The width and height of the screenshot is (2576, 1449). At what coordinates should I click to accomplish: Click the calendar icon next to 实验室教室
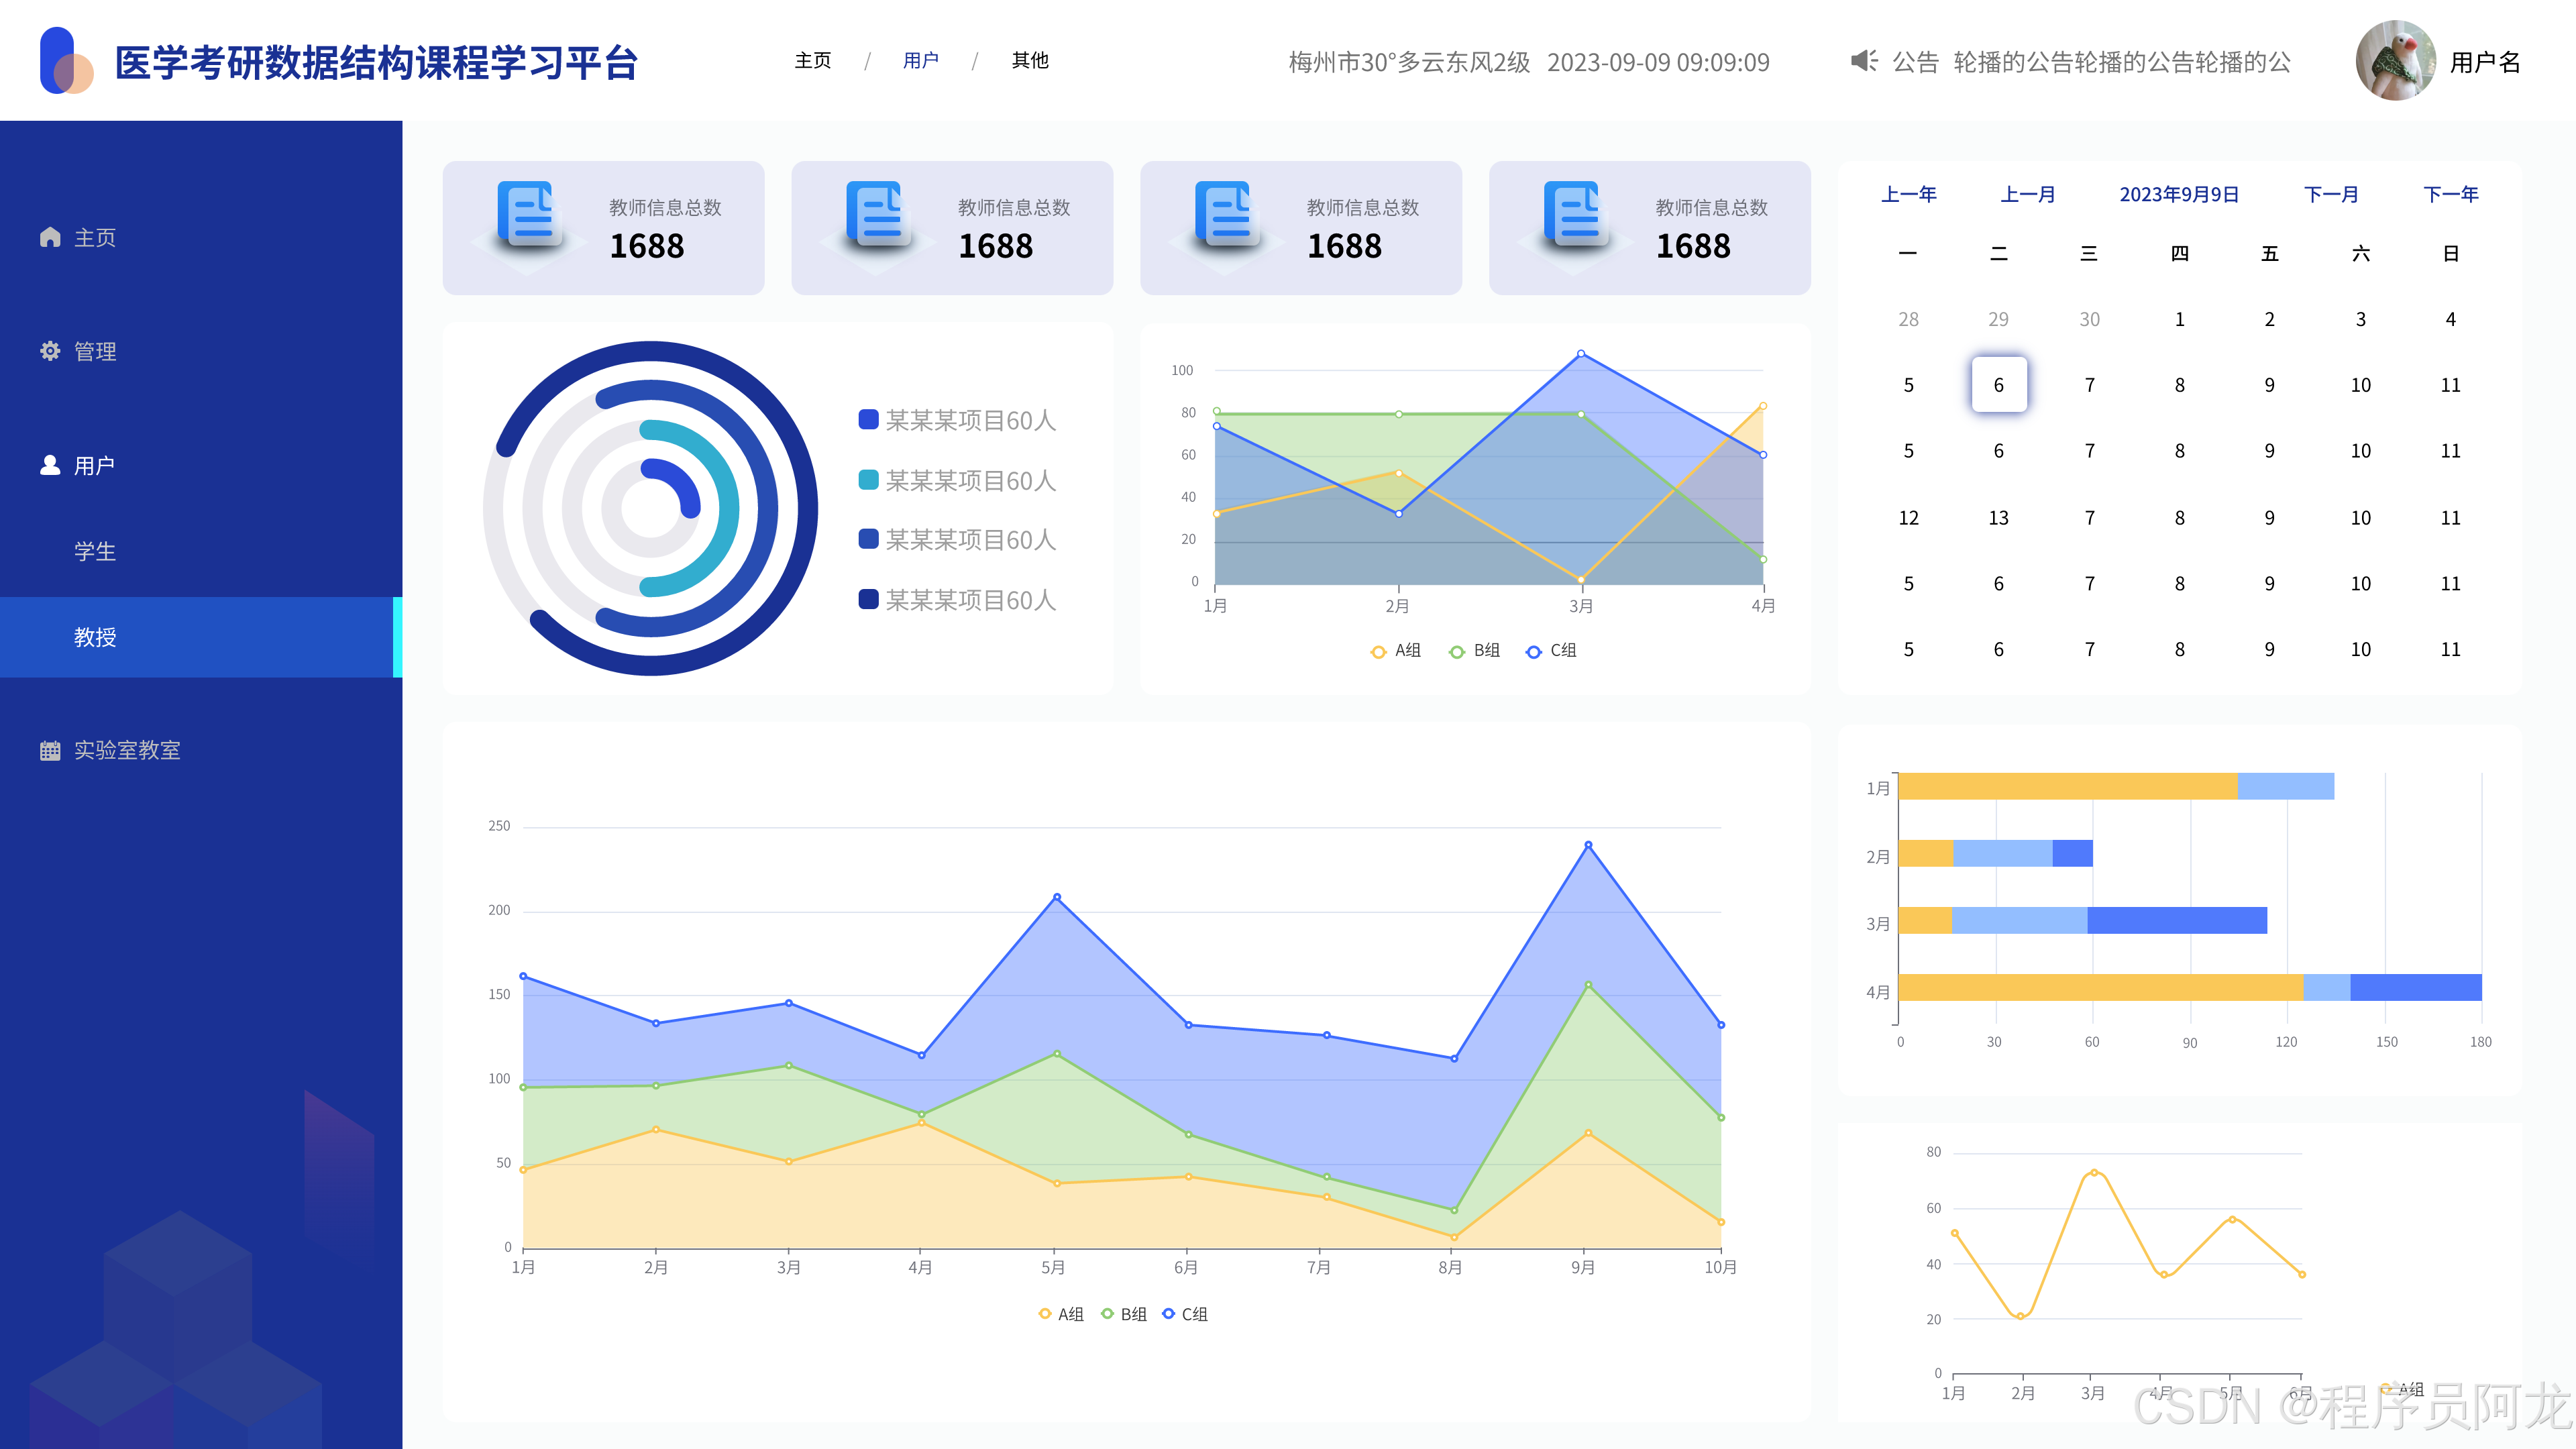pyautogui.click(x=50, y=750)
